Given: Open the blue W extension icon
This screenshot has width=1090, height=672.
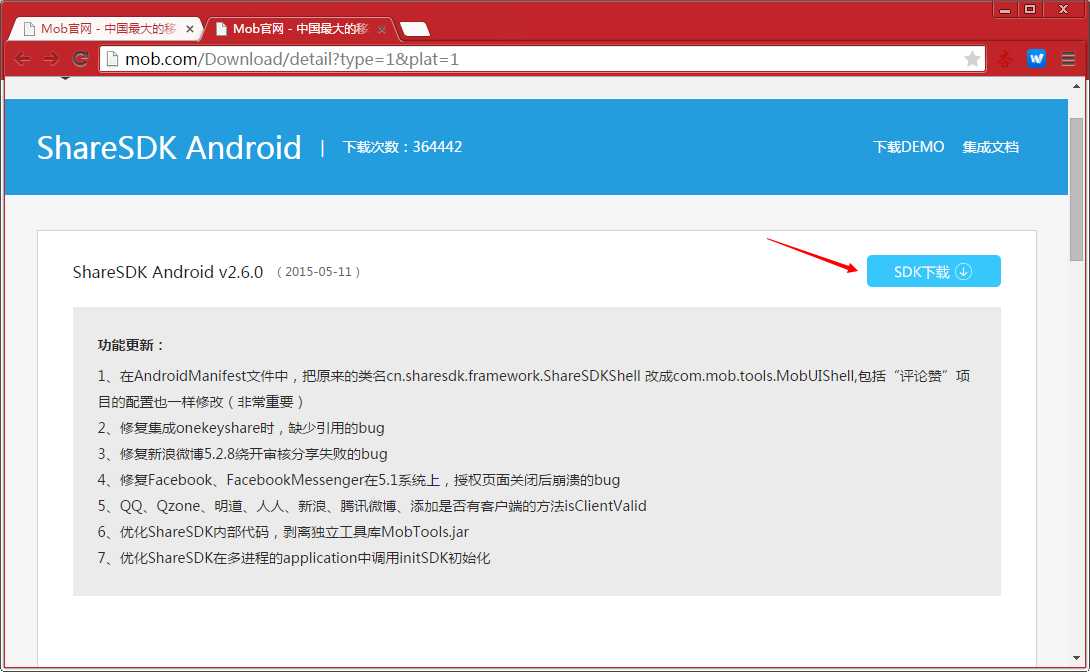Looking at the screenshot, I should pyautogui.click(x=1036, y=59).
